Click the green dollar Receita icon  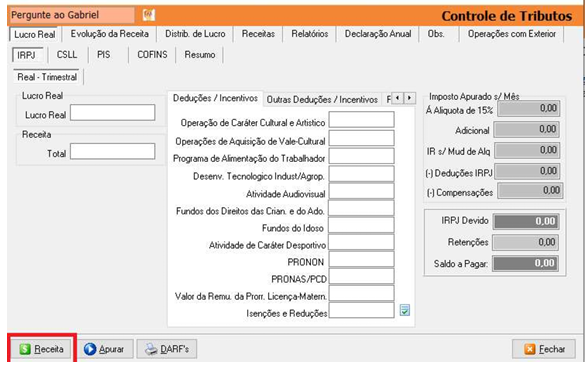25,349
